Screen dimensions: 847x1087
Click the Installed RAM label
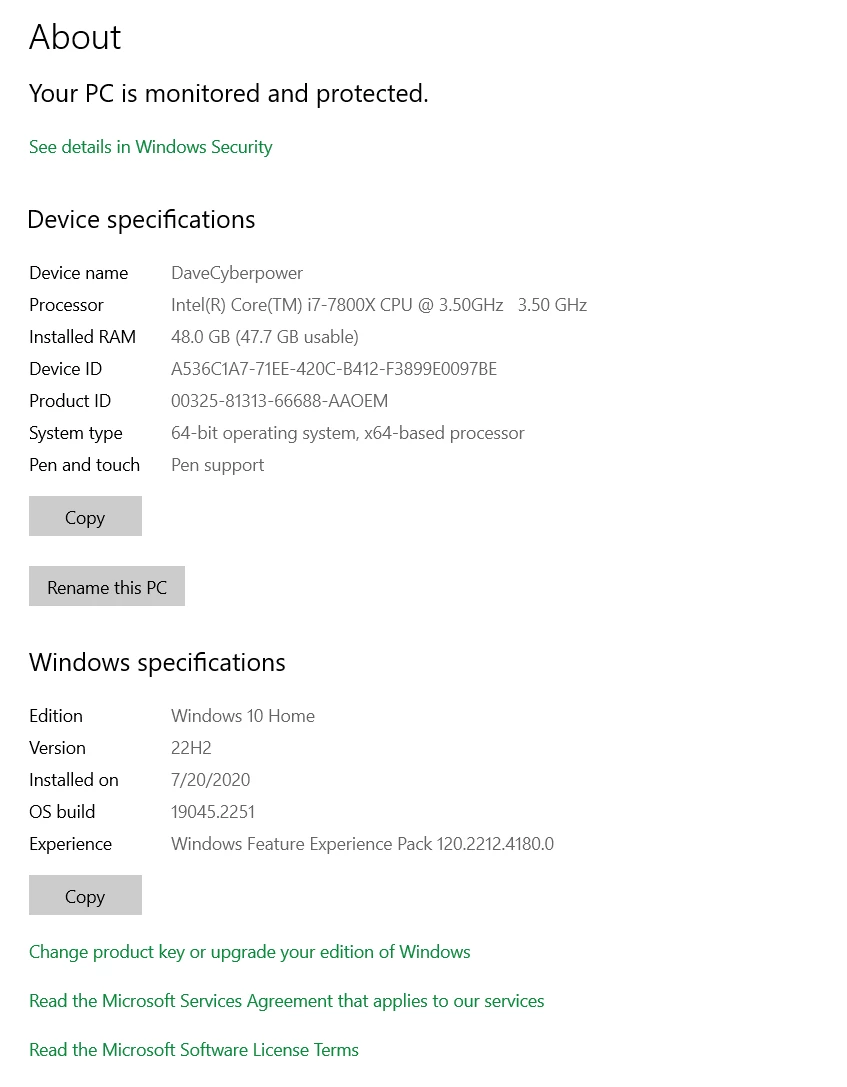tap(82, 337)
